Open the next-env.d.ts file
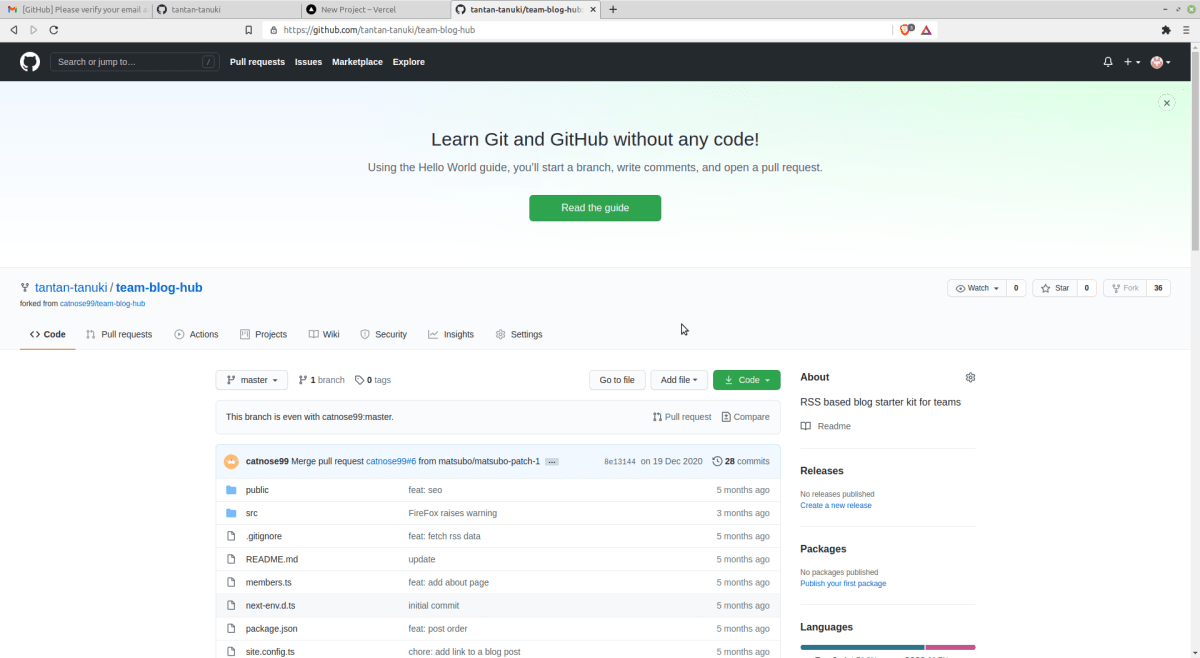 [271, 605]
